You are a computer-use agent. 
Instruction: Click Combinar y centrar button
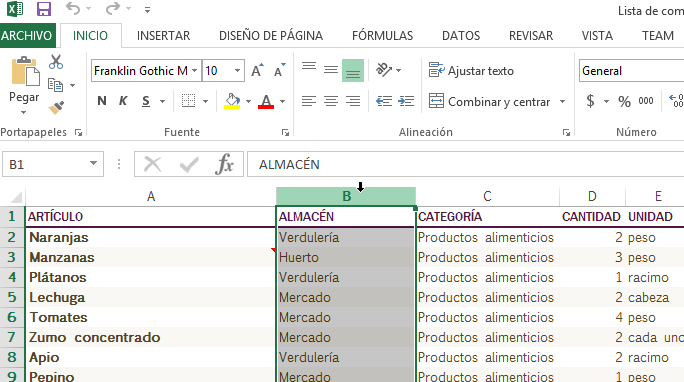tap(489, 101)
